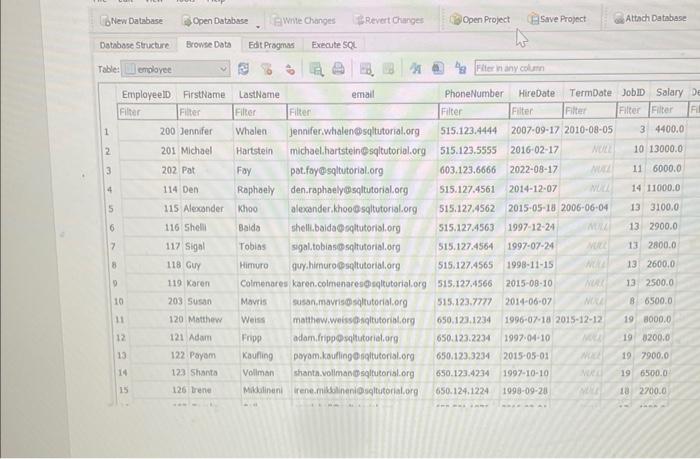Sort by the Salary column header
The width and height of the screenshot is (700, 459).
669,92
